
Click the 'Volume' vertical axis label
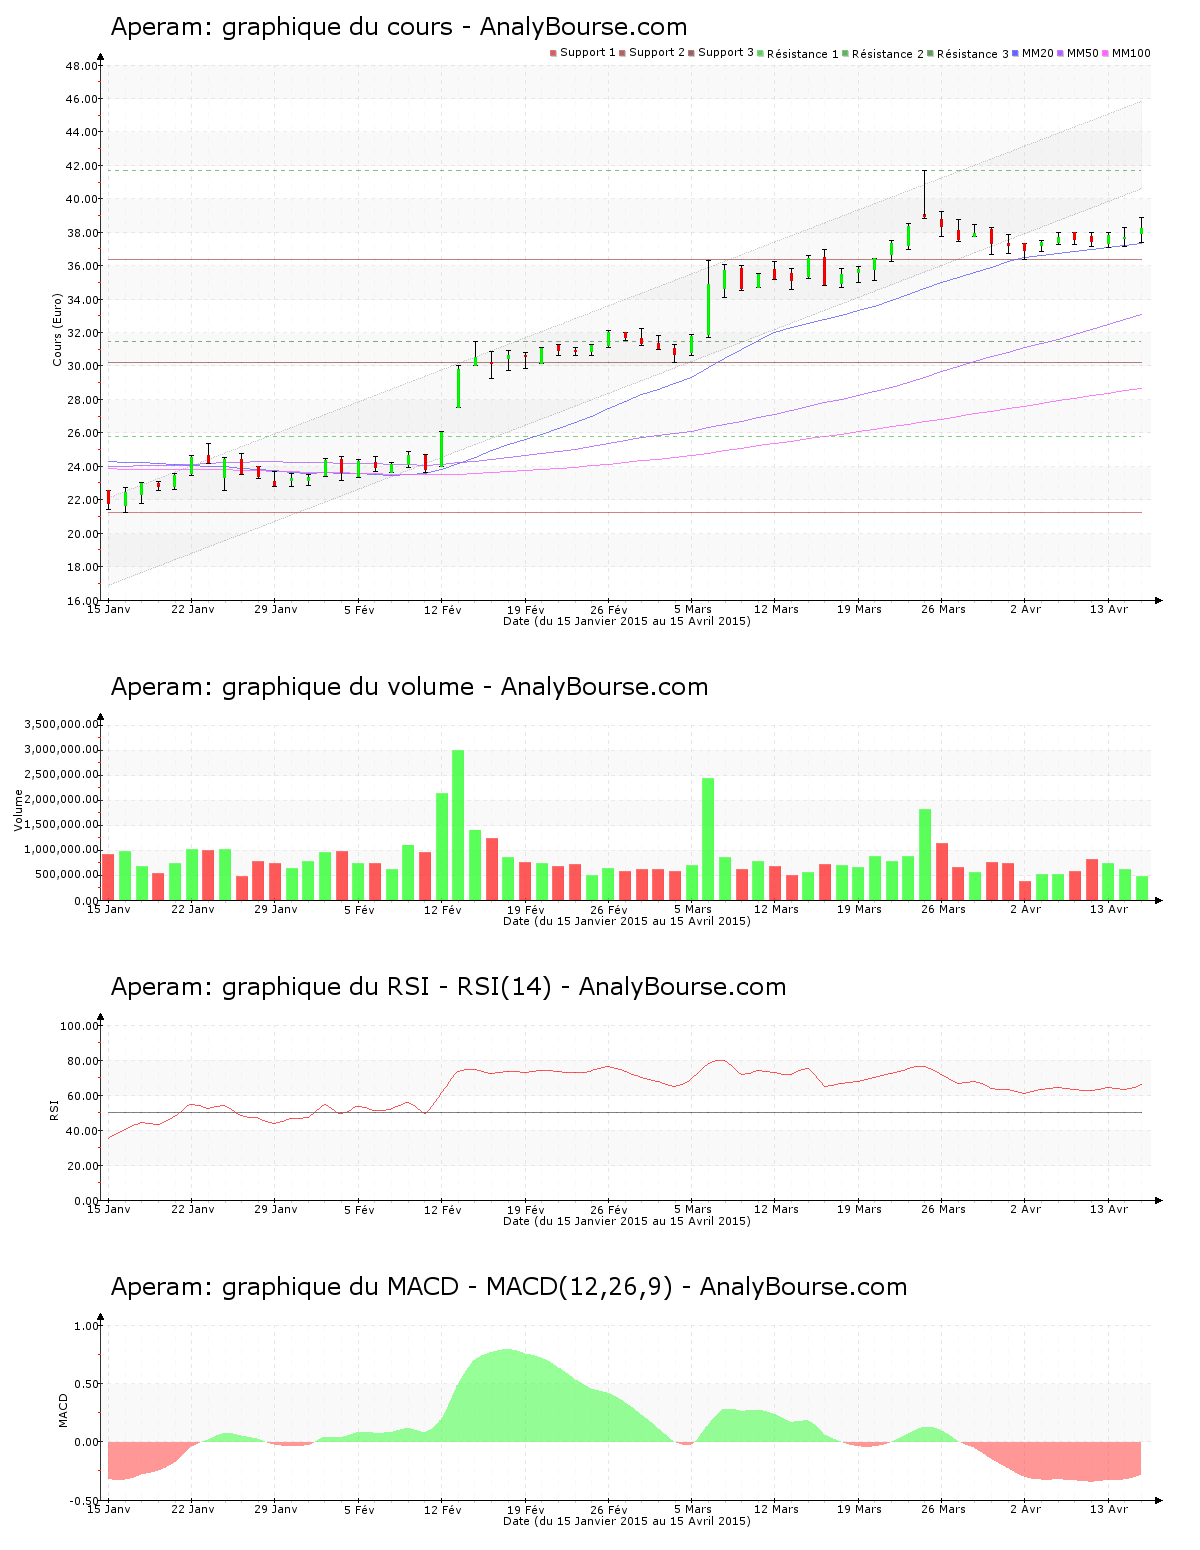18,810
